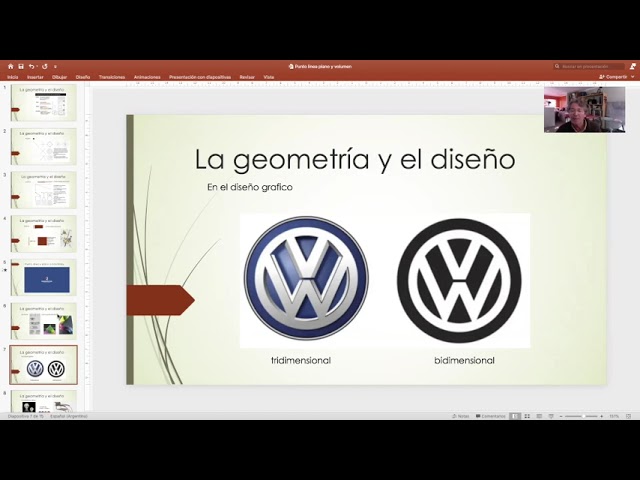Switch to Slide Sorter view icon

[527, 416]
